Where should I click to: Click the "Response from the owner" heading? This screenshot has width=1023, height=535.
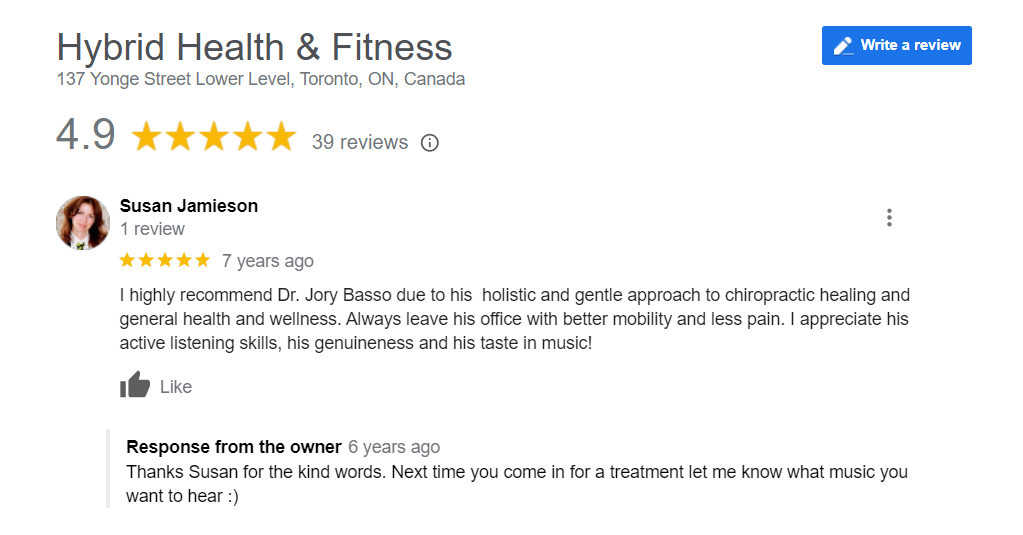pyautogui.click(x=234, y=447)
